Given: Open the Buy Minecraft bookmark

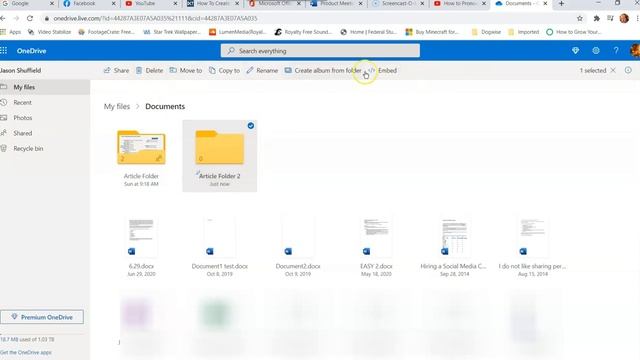Looking at the screenshot, I should click(x=432, y=32).
